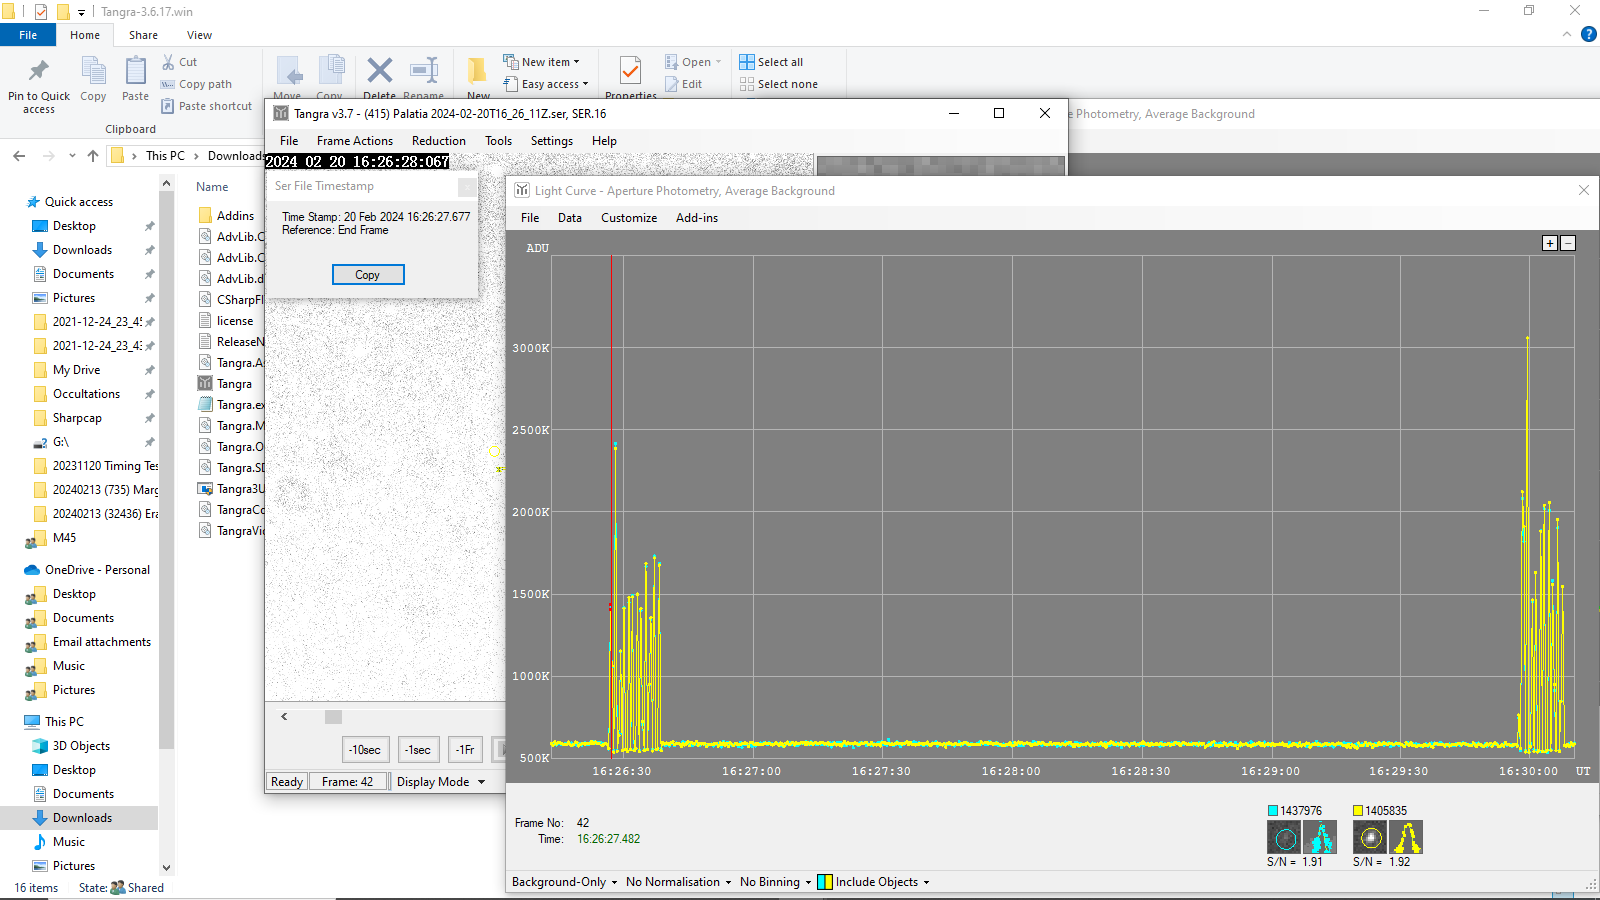Open the No Normalisation dropdown
The height and width of the screenshot is (900, 1600).
[x=678, y=882]
